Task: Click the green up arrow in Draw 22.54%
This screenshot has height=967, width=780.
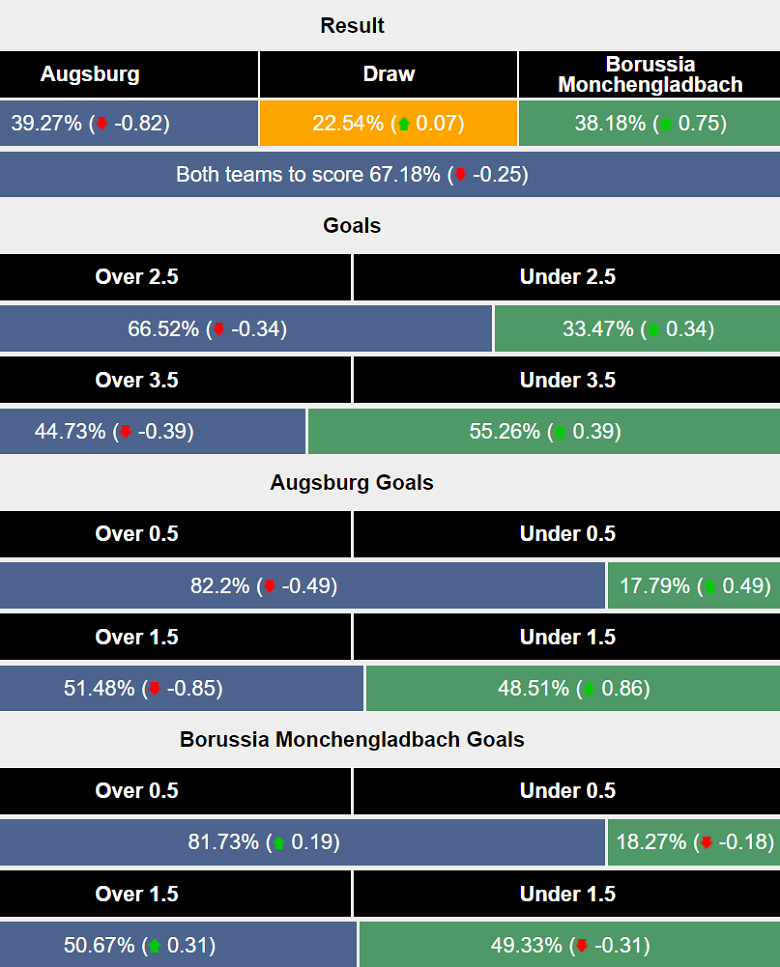Action: click(404, 124)
